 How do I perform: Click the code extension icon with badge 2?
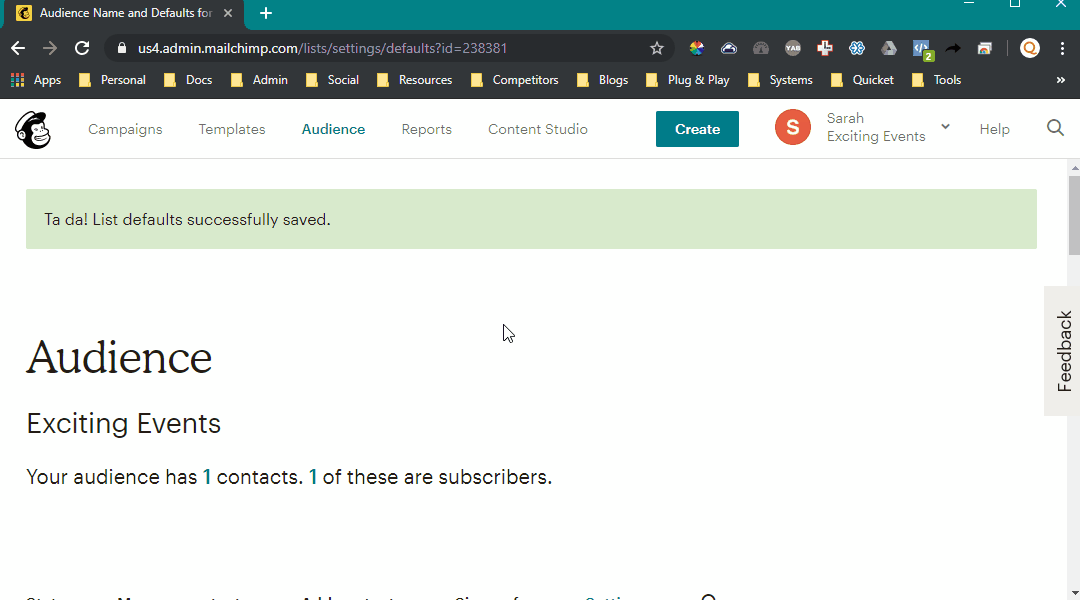922,50
